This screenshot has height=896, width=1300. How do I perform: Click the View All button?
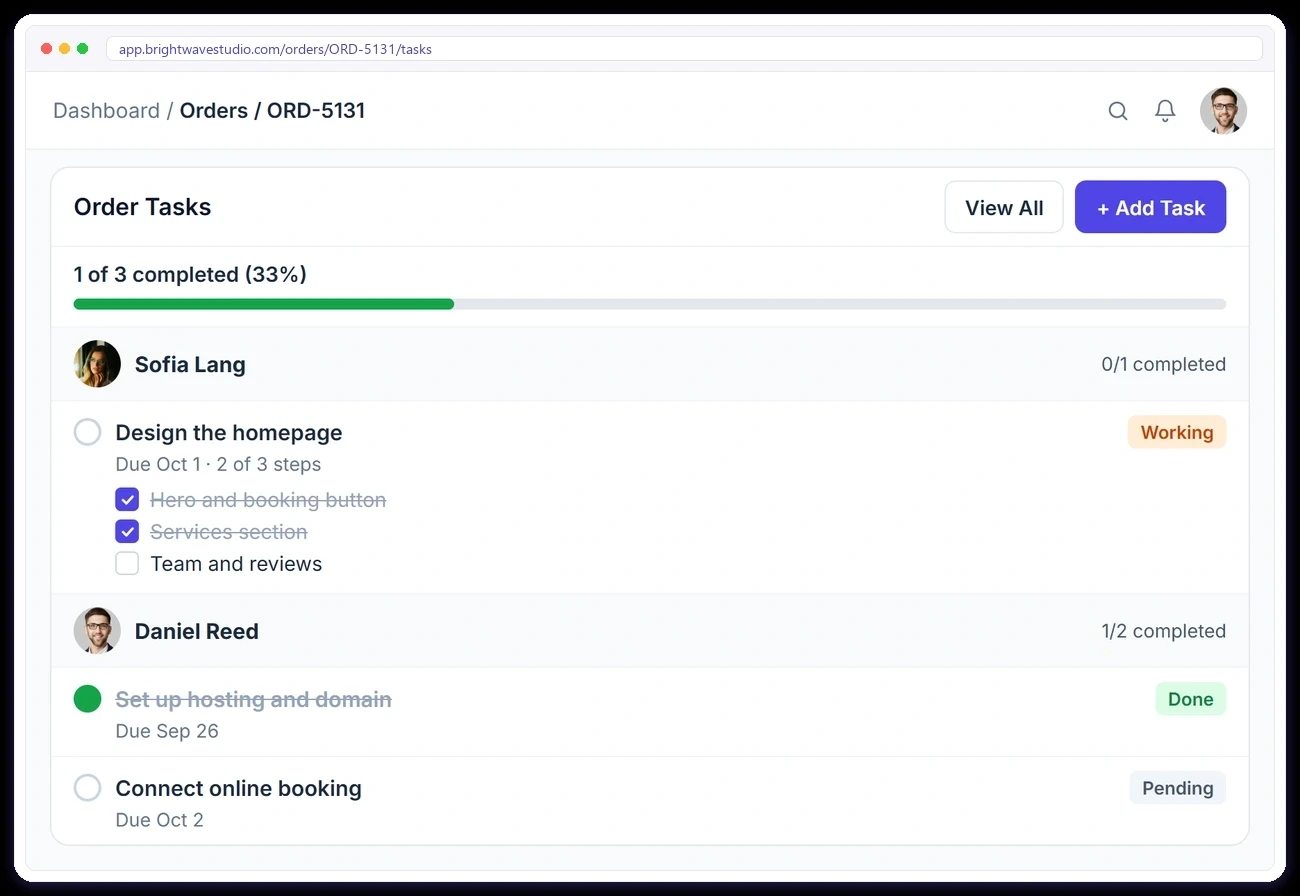coord(1004,207)
